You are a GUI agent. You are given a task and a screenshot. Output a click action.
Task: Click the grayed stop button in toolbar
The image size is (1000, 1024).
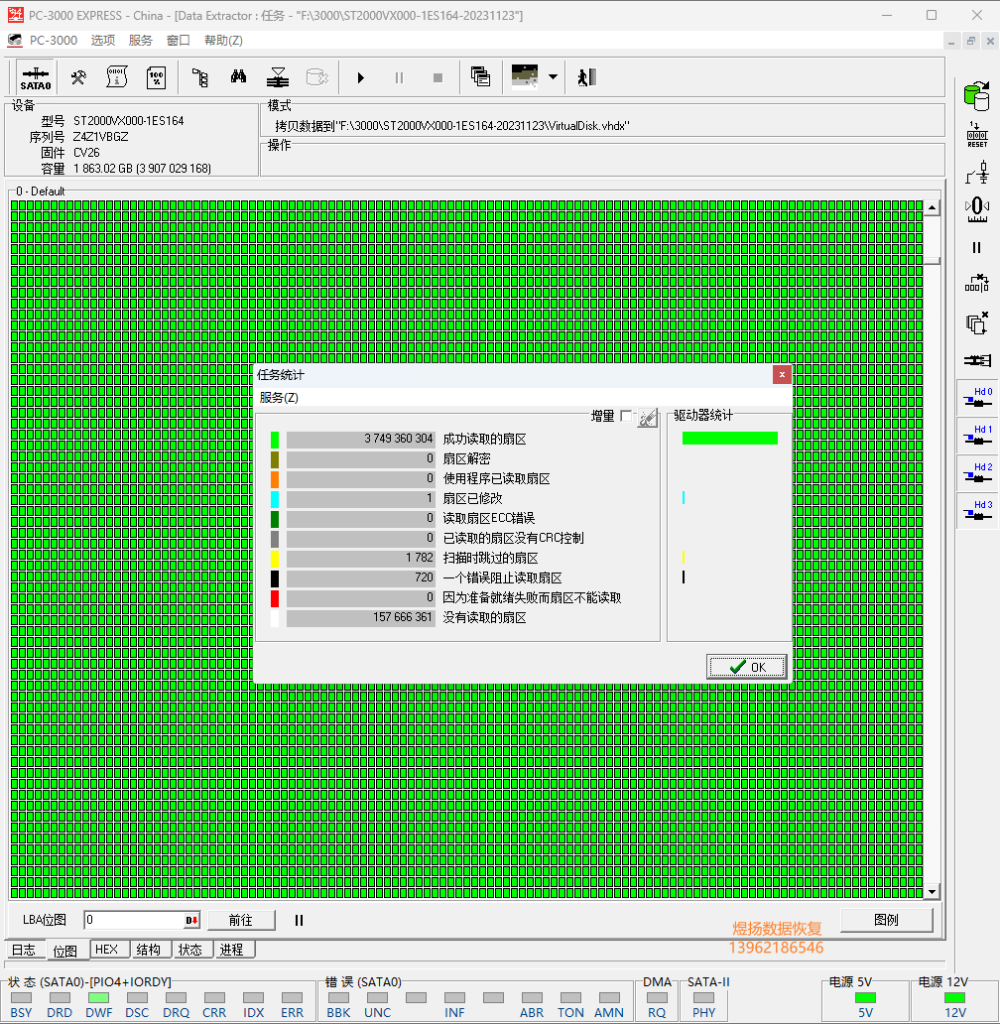click(438, 78)
